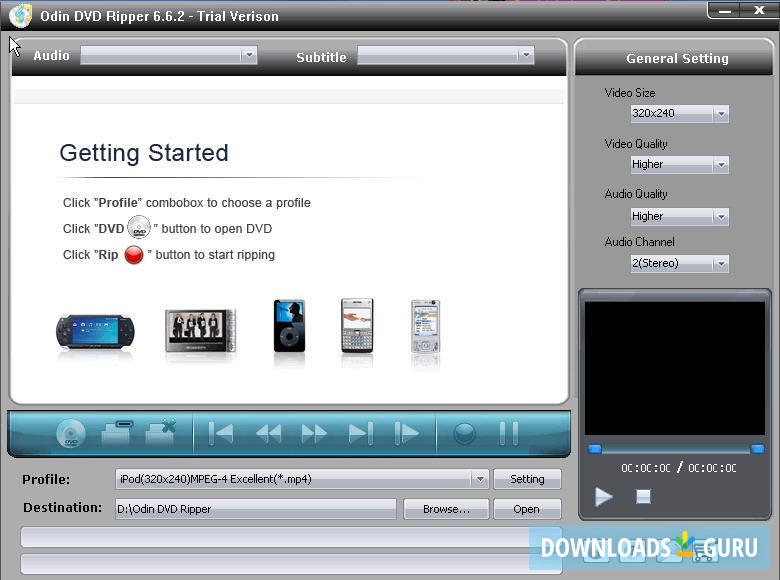Start ripping with the round Rip button
Viewport: 780px width, 580px height.
[x=465, y=433]
